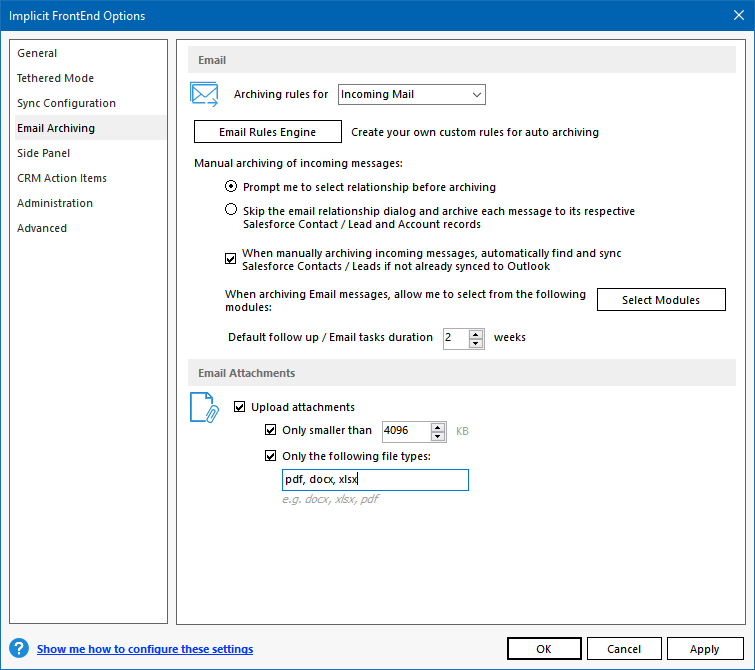Toggle the Only smaller than checkbox
755x670 pixels.
(x=270, y=431)
